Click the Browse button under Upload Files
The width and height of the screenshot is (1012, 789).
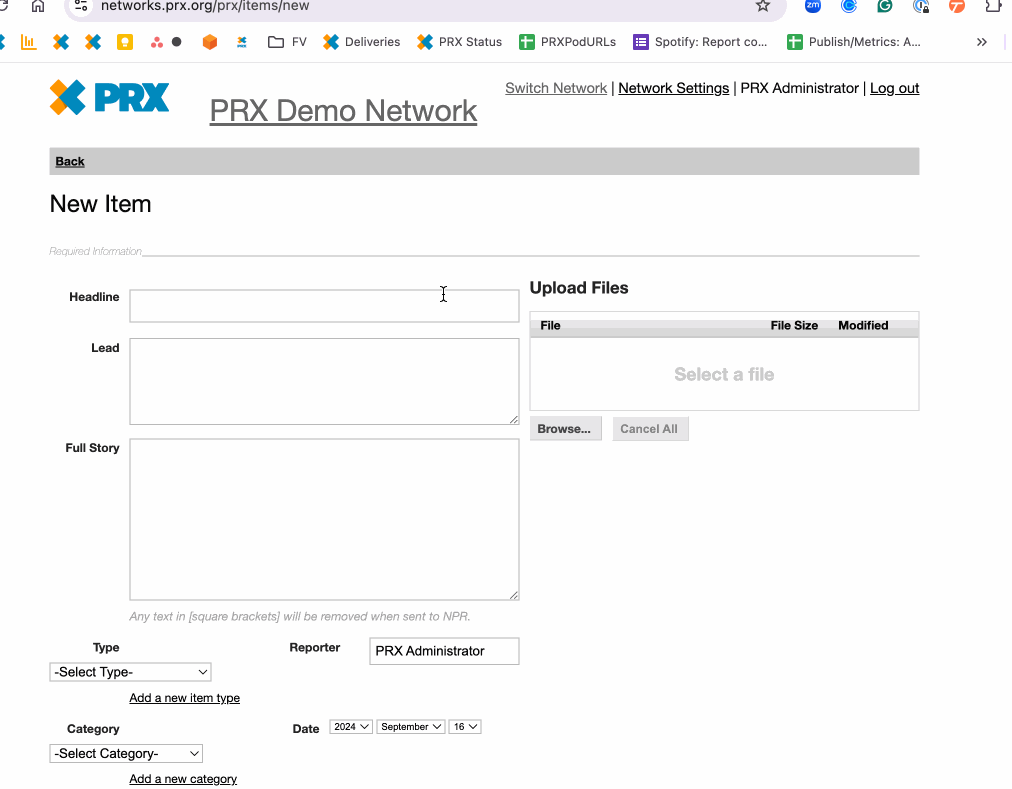565,428
